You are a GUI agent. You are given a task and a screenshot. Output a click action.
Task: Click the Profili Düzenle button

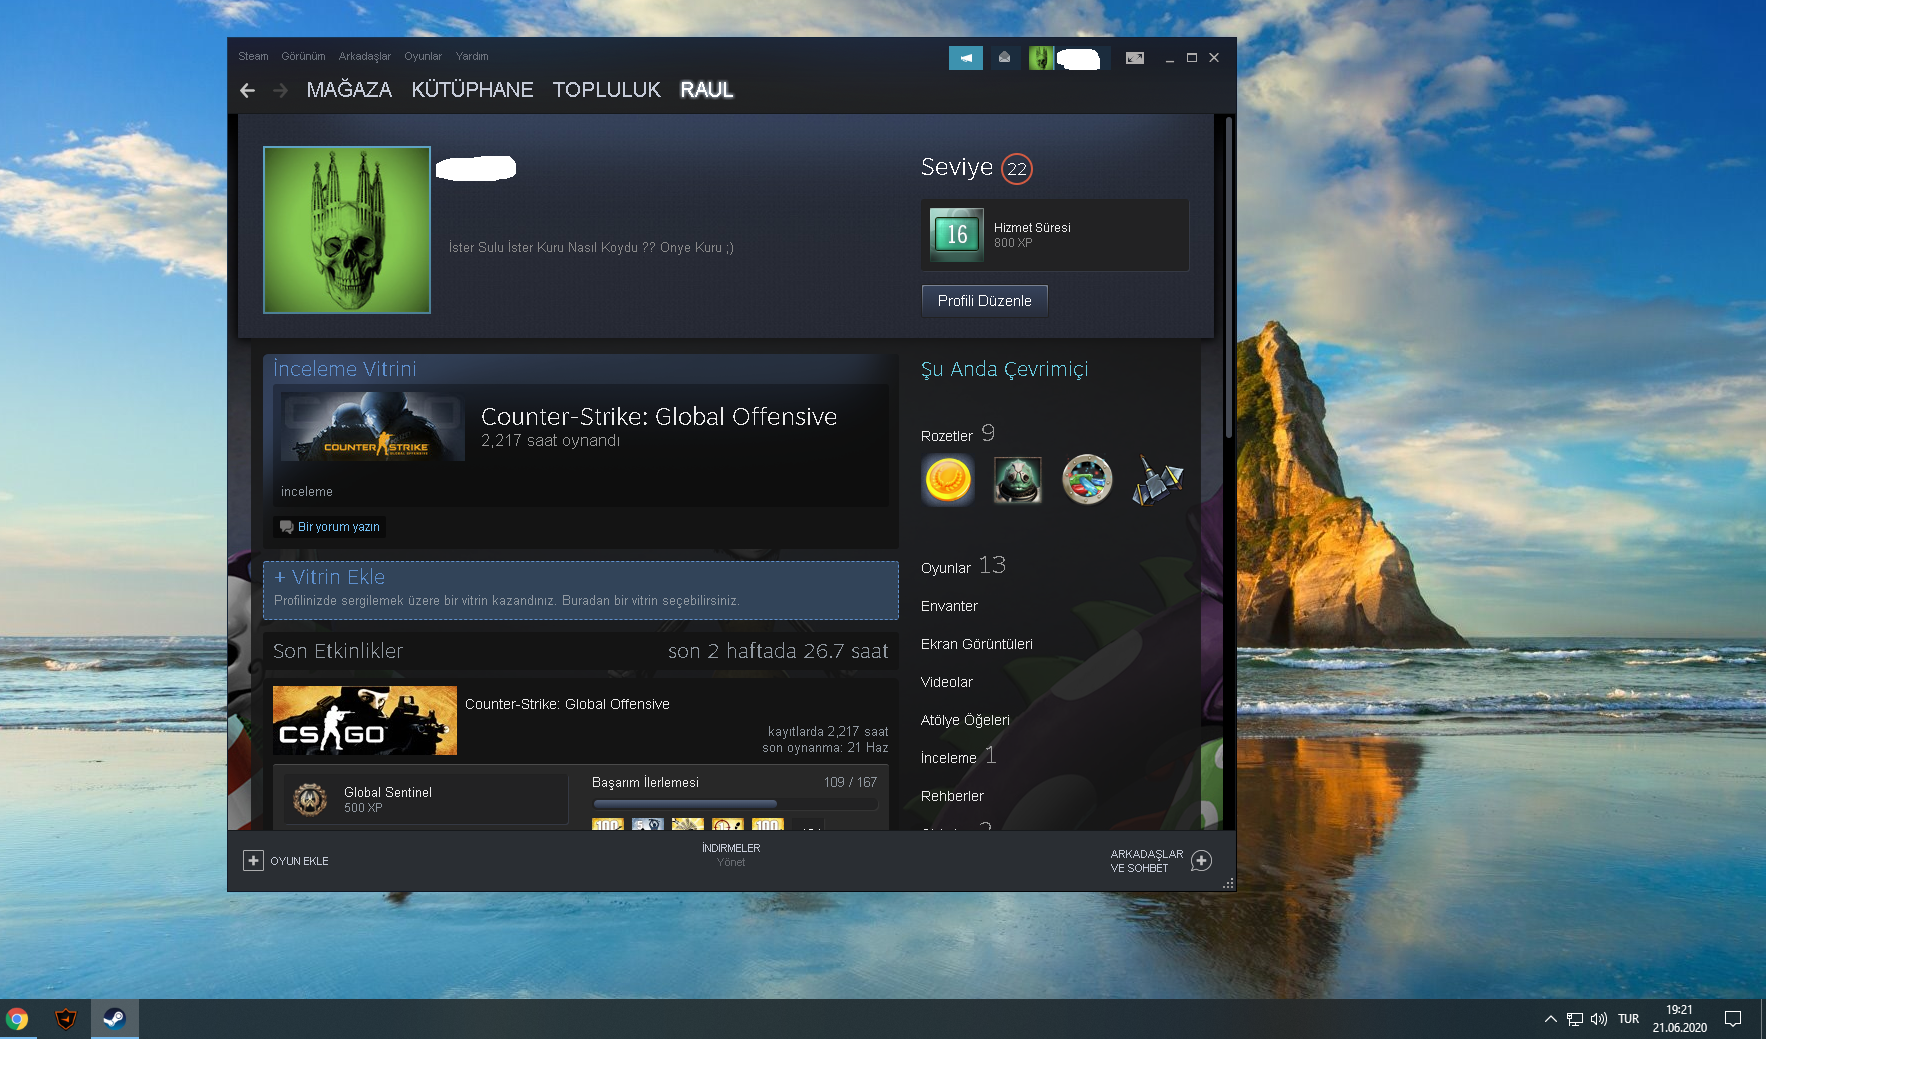tap(985, 301)
